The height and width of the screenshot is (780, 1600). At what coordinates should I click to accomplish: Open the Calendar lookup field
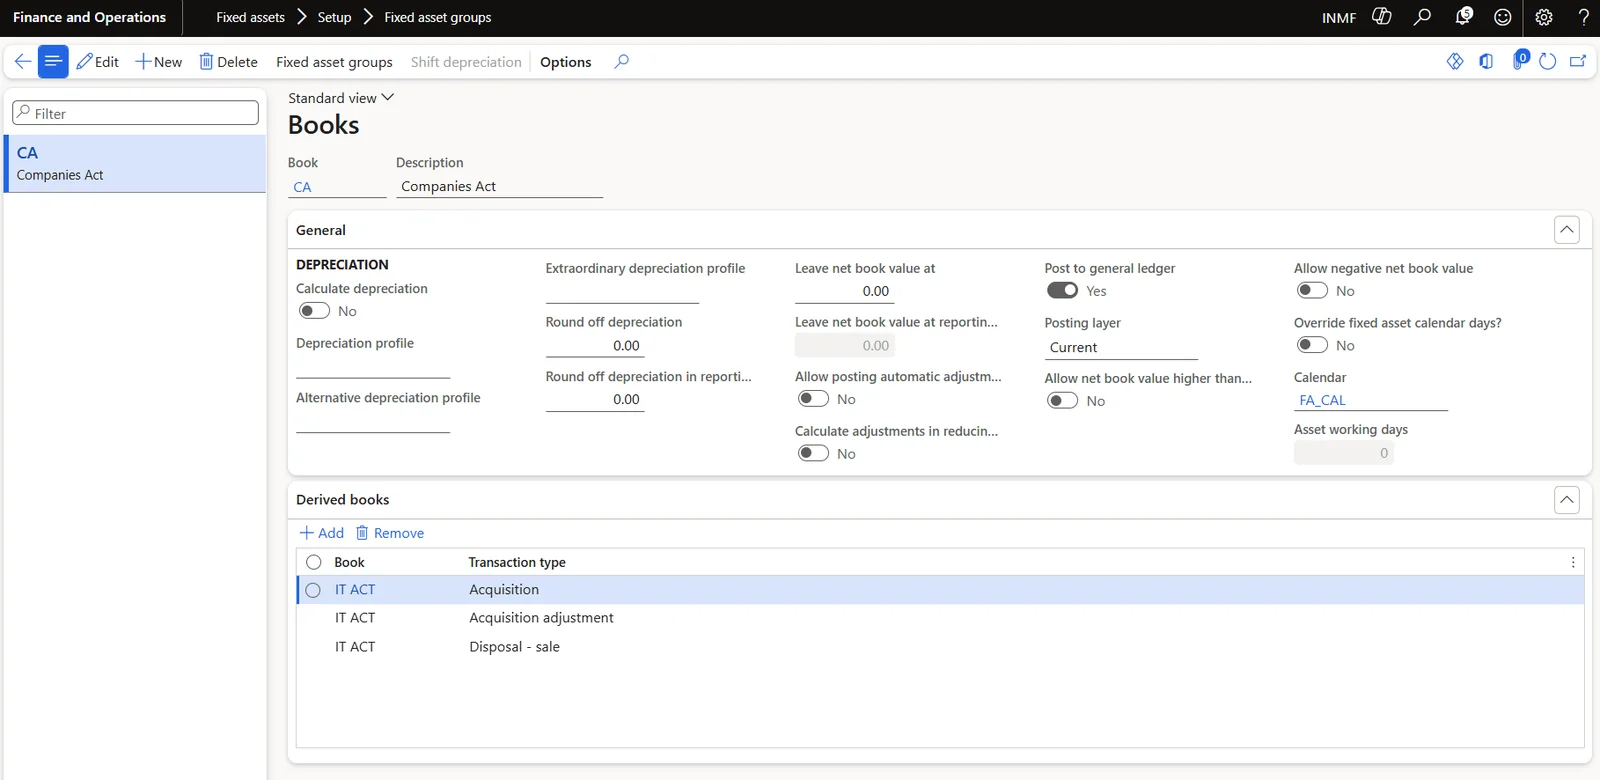pyautogui.click(x=1371, y=400)
